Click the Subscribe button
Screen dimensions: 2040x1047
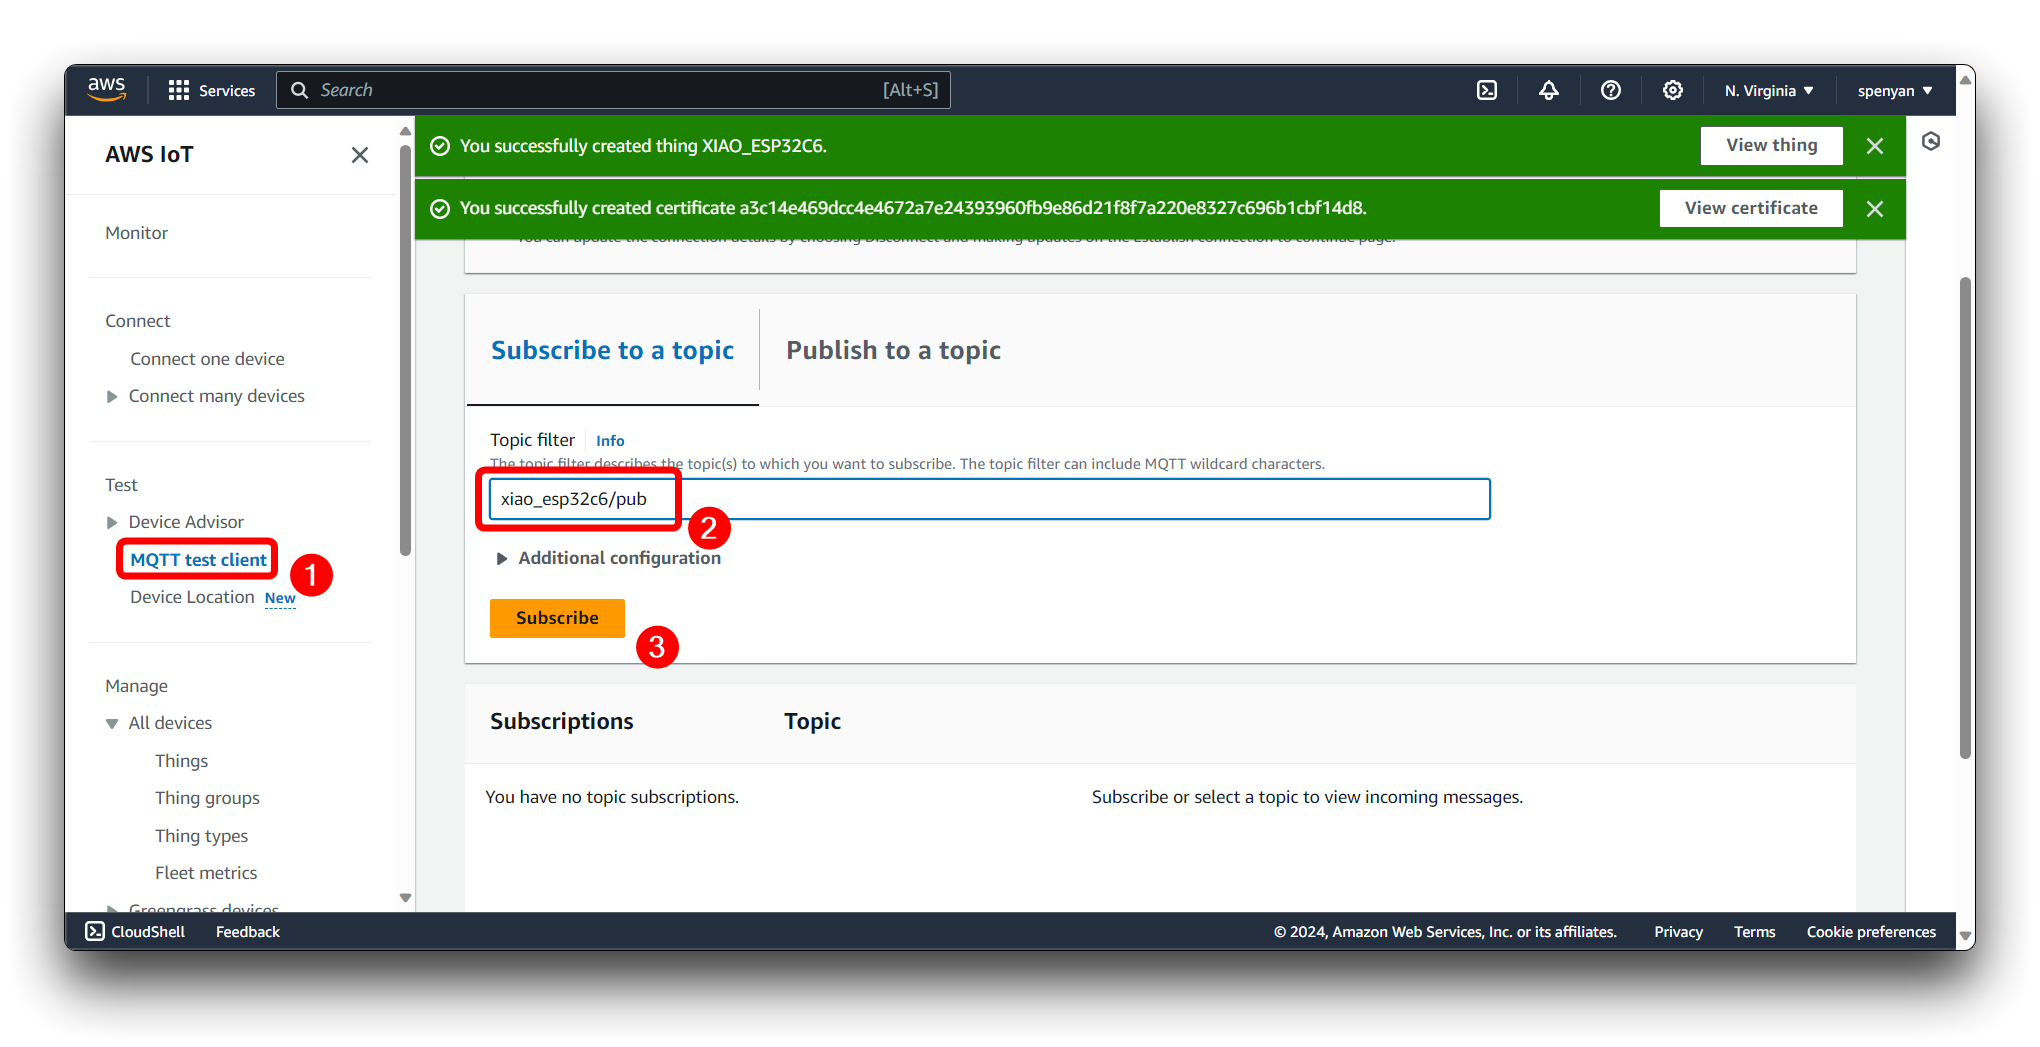pos(557,618)
